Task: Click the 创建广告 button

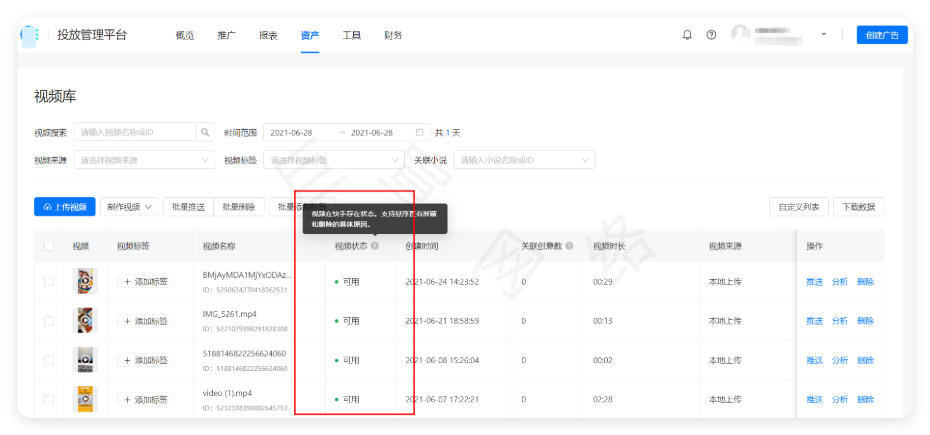Action: [882, 35]
